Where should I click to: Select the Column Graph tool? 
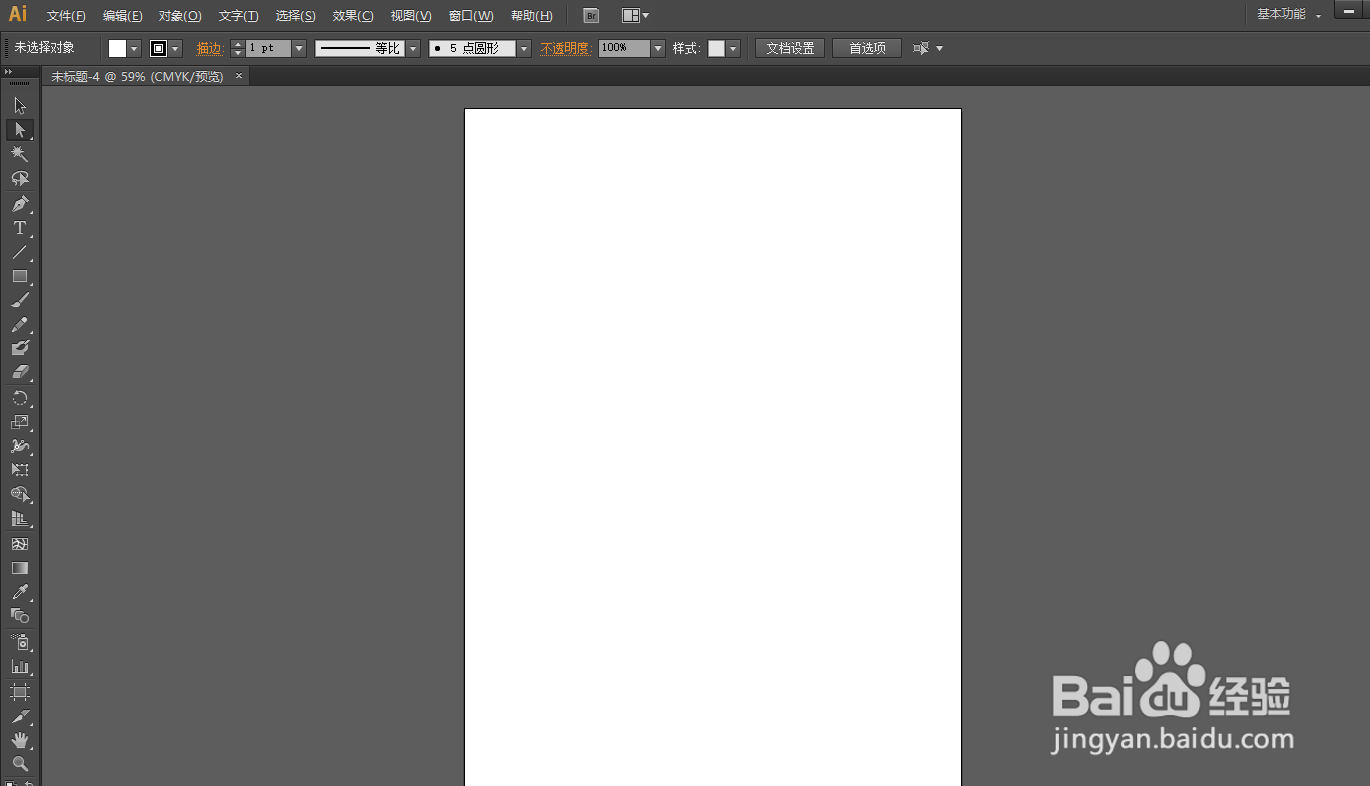(x=20, y=666)
